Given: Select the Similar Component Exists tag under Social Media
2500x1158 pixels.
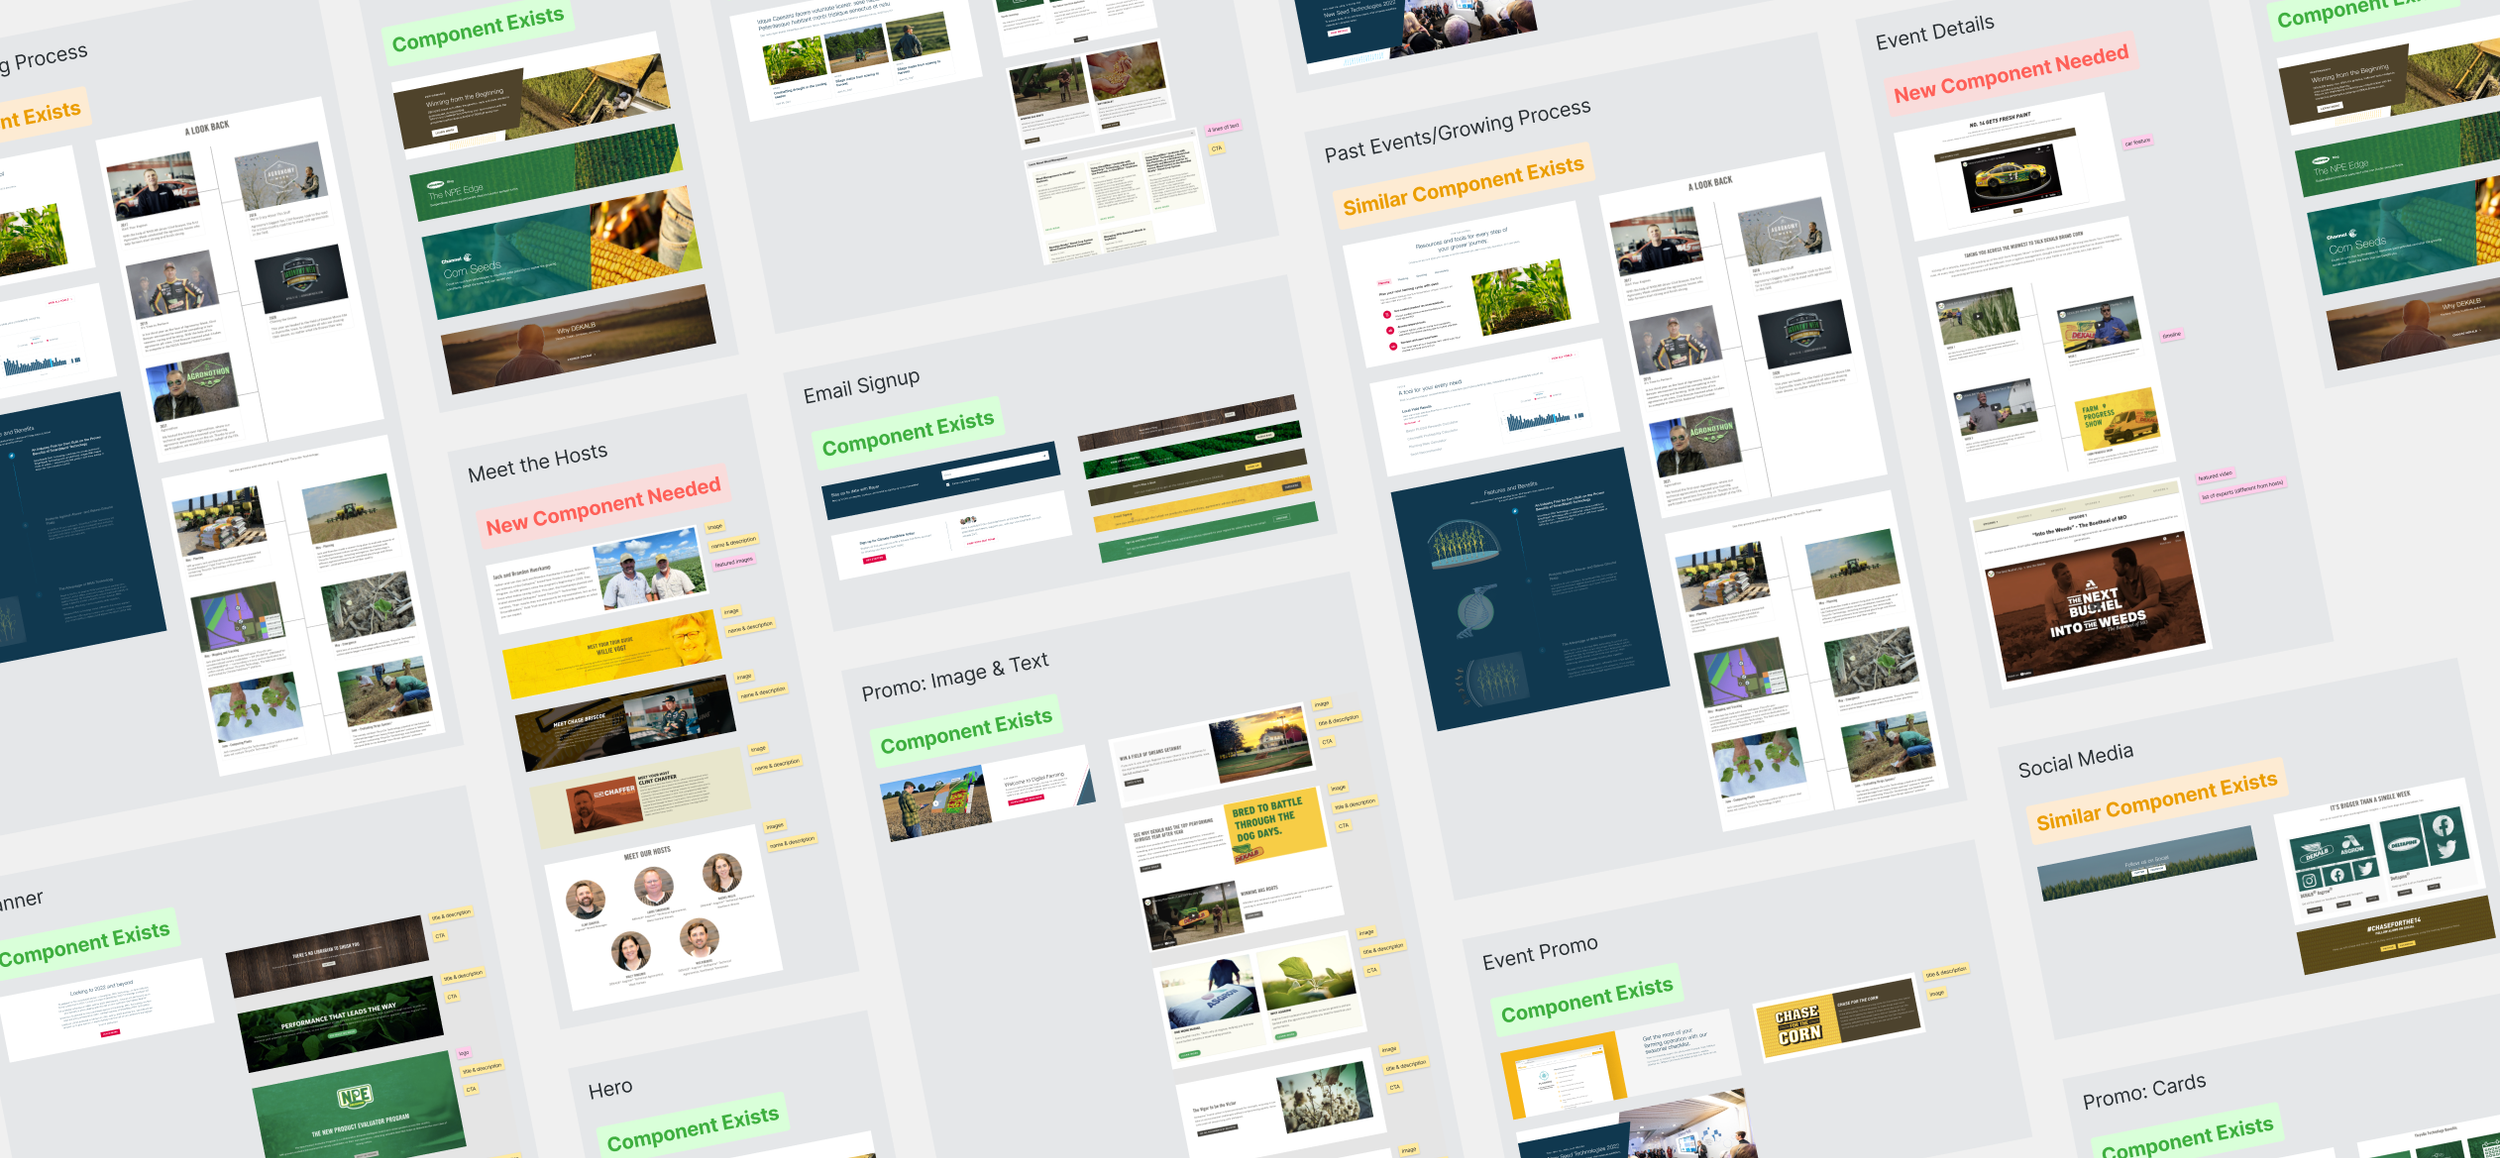Looking at the screenshot, I should point(2157,801).
